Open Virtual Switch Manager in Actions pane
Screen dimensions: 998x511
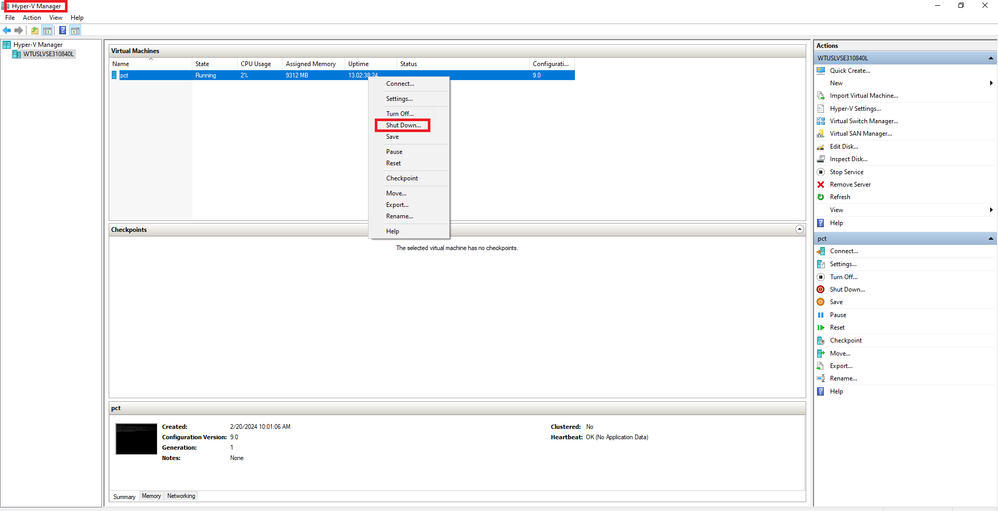tap(864, 121)
